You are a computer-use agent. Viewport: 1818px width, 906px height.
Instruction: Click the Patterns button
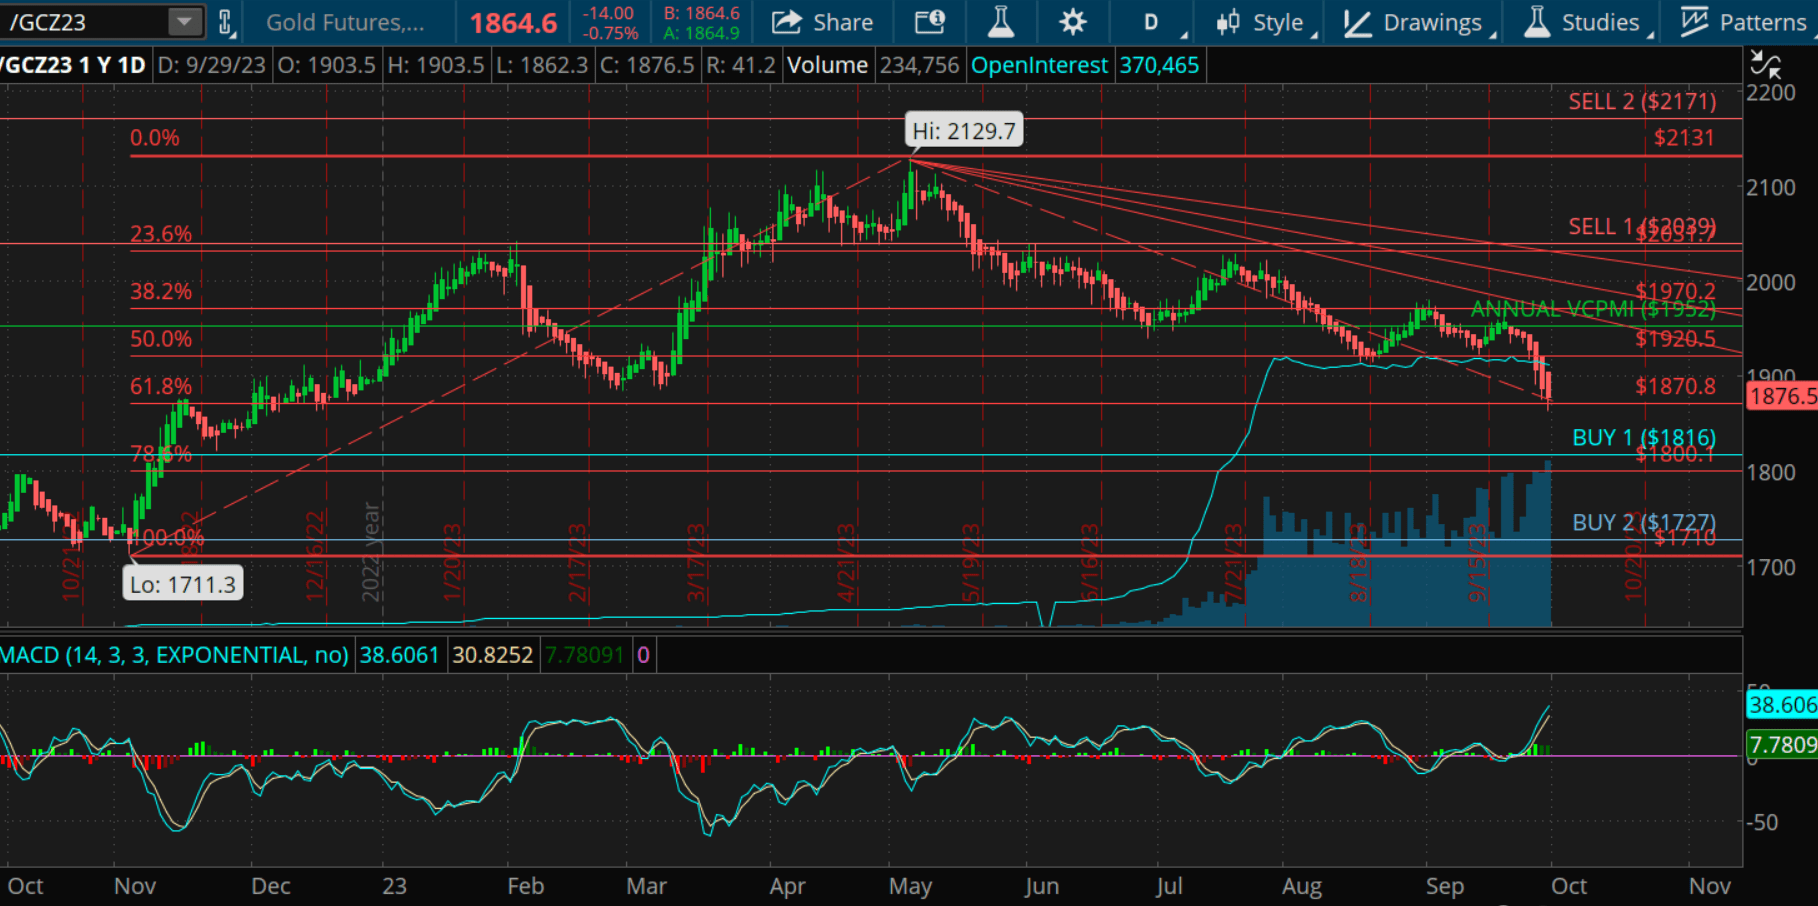(x=1745, y=22)
